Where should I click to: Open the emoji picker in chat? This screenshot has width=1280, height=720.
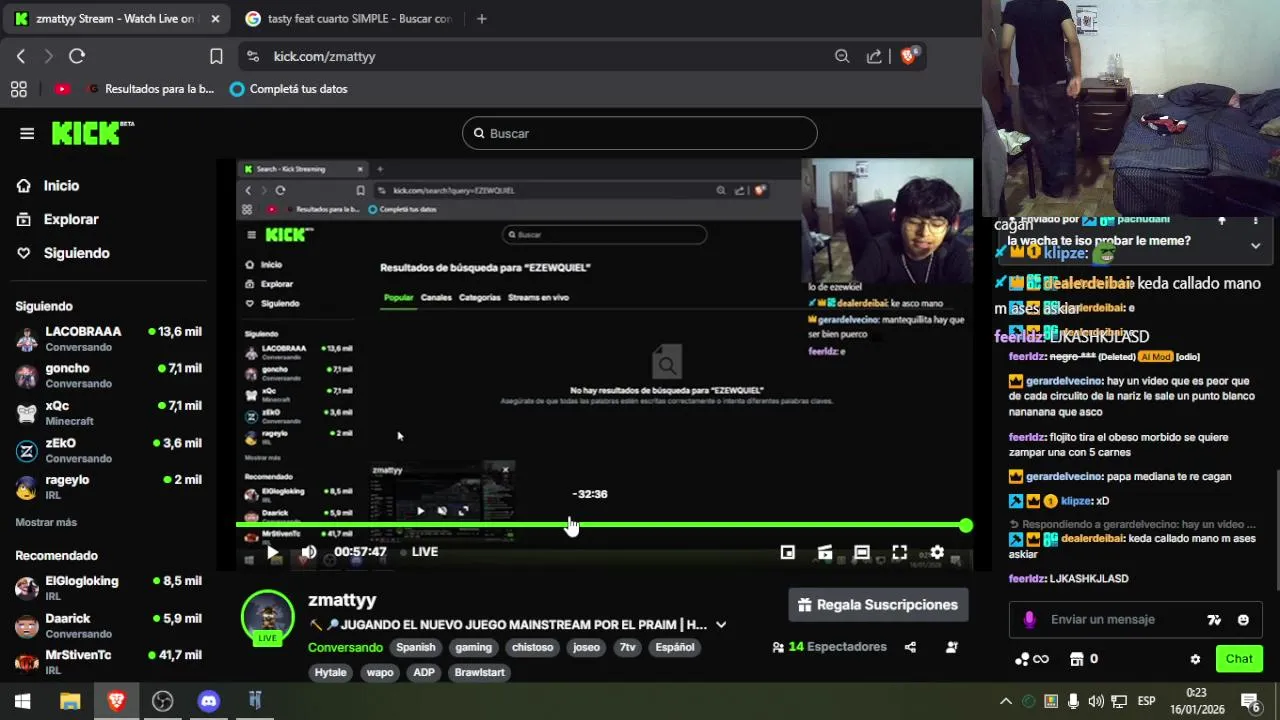1243,620
